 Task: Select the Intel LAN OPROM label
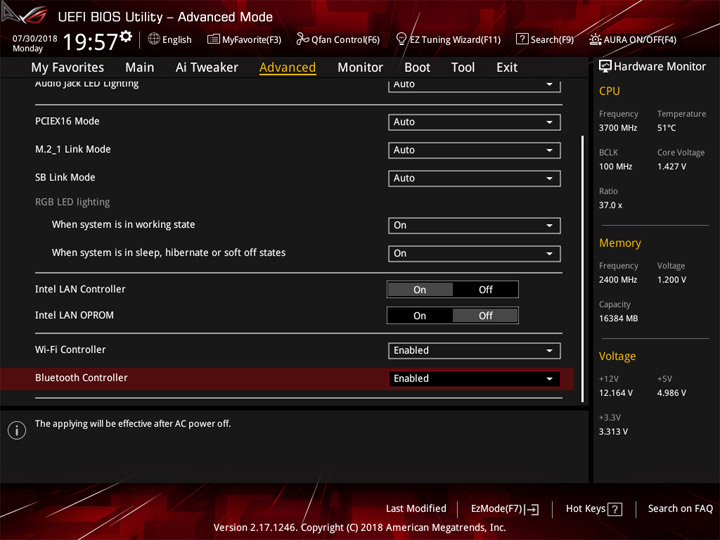74,315
